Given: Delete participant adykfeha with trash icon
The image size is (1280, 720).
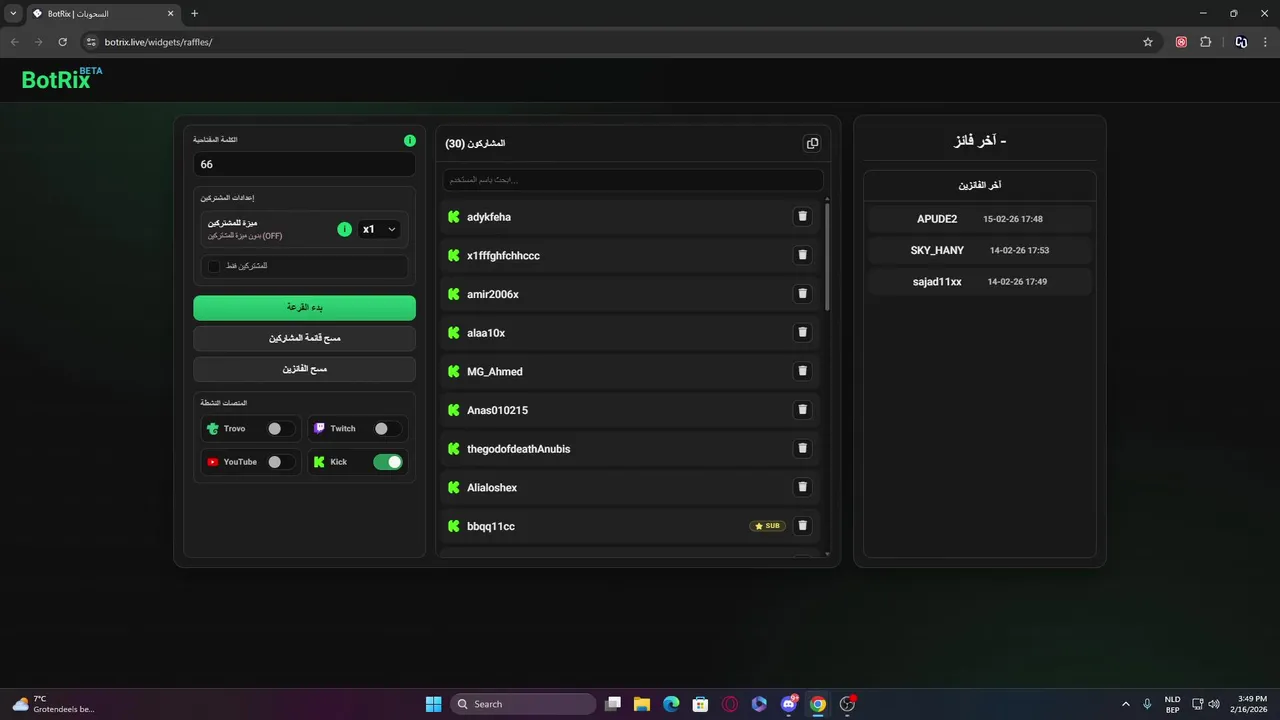Looking at the screenshot, I should click(x=802, y=217).
